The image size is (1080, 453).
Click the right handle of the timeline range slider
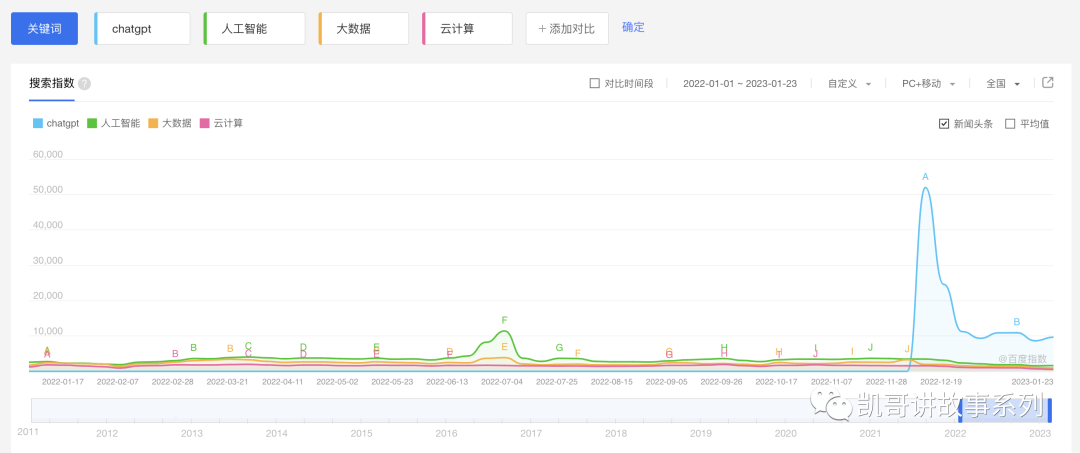pyautogui.click(x=1050, y=410)
